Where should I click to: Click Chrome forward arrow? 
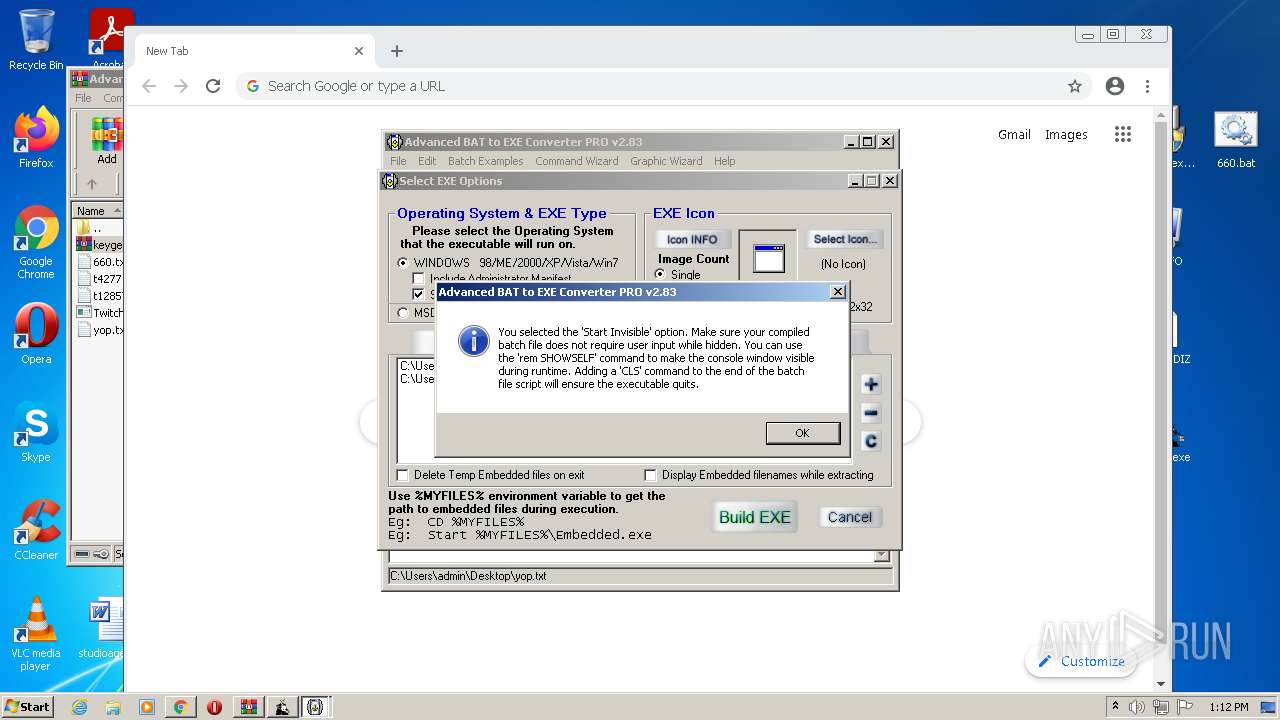(x=181, y=86)
